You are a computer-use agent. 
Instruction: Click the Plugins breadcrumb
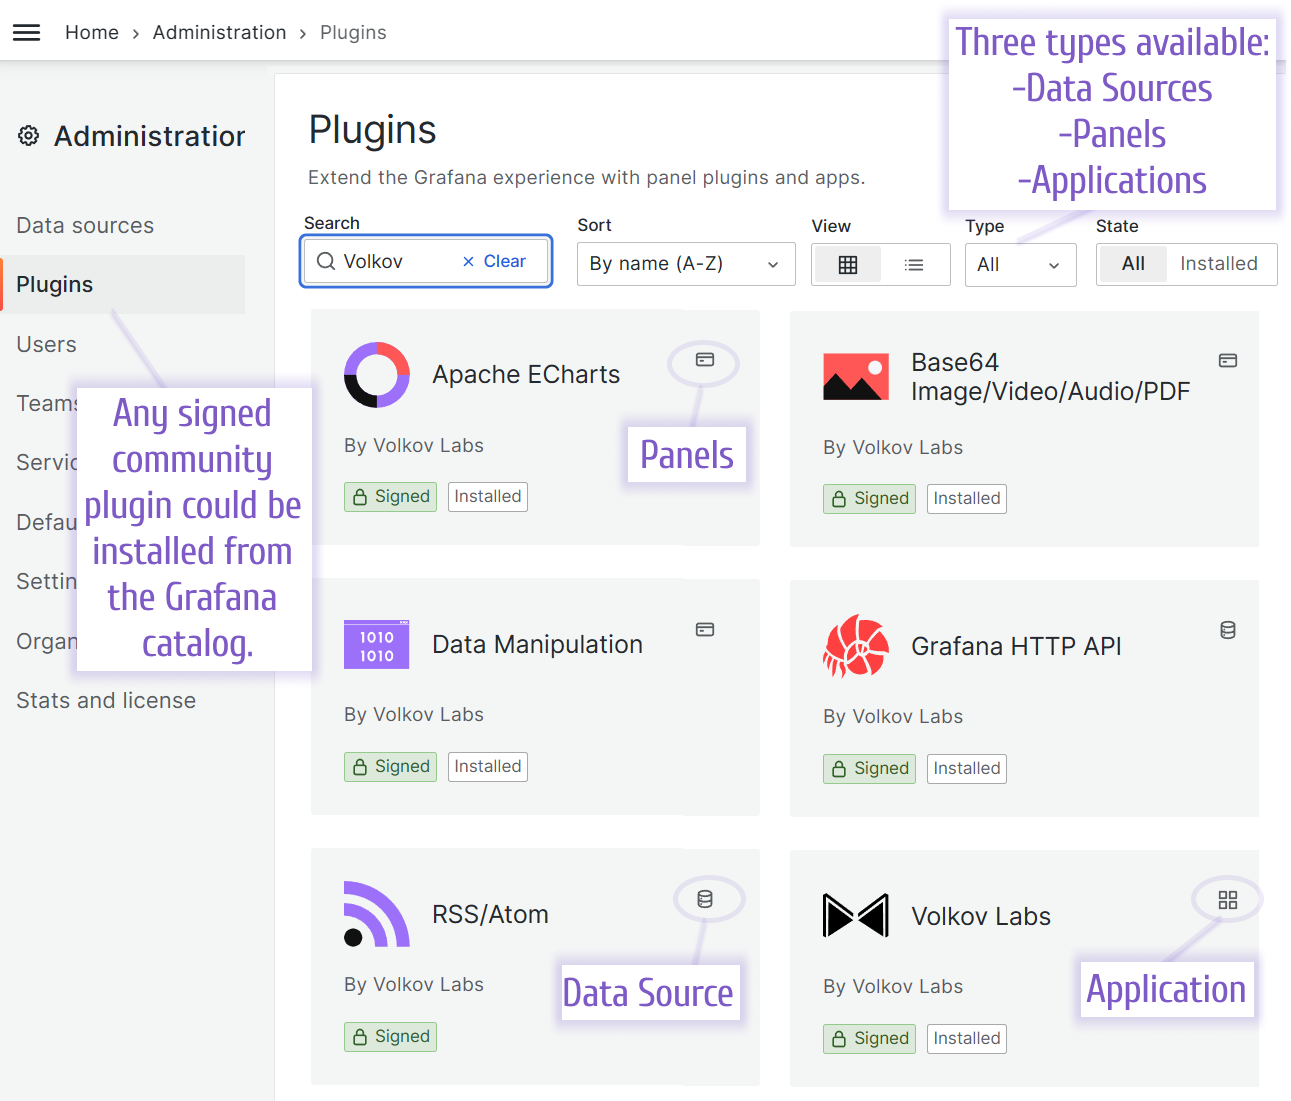coord(353,33)
